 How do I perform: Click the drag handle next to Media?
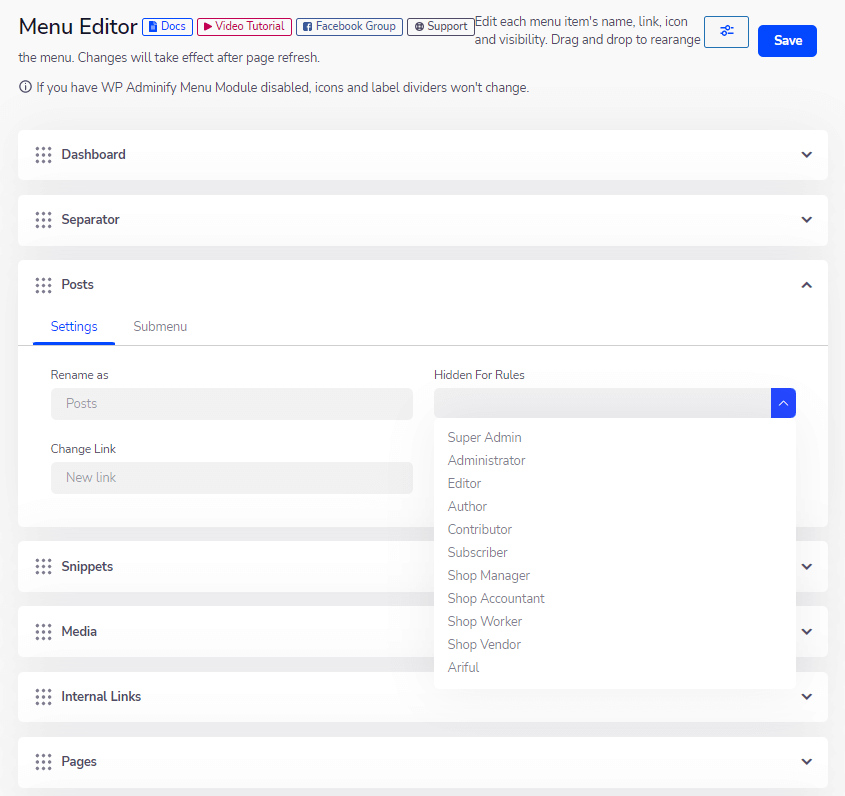pyautogui.click(x=43, y=631)
